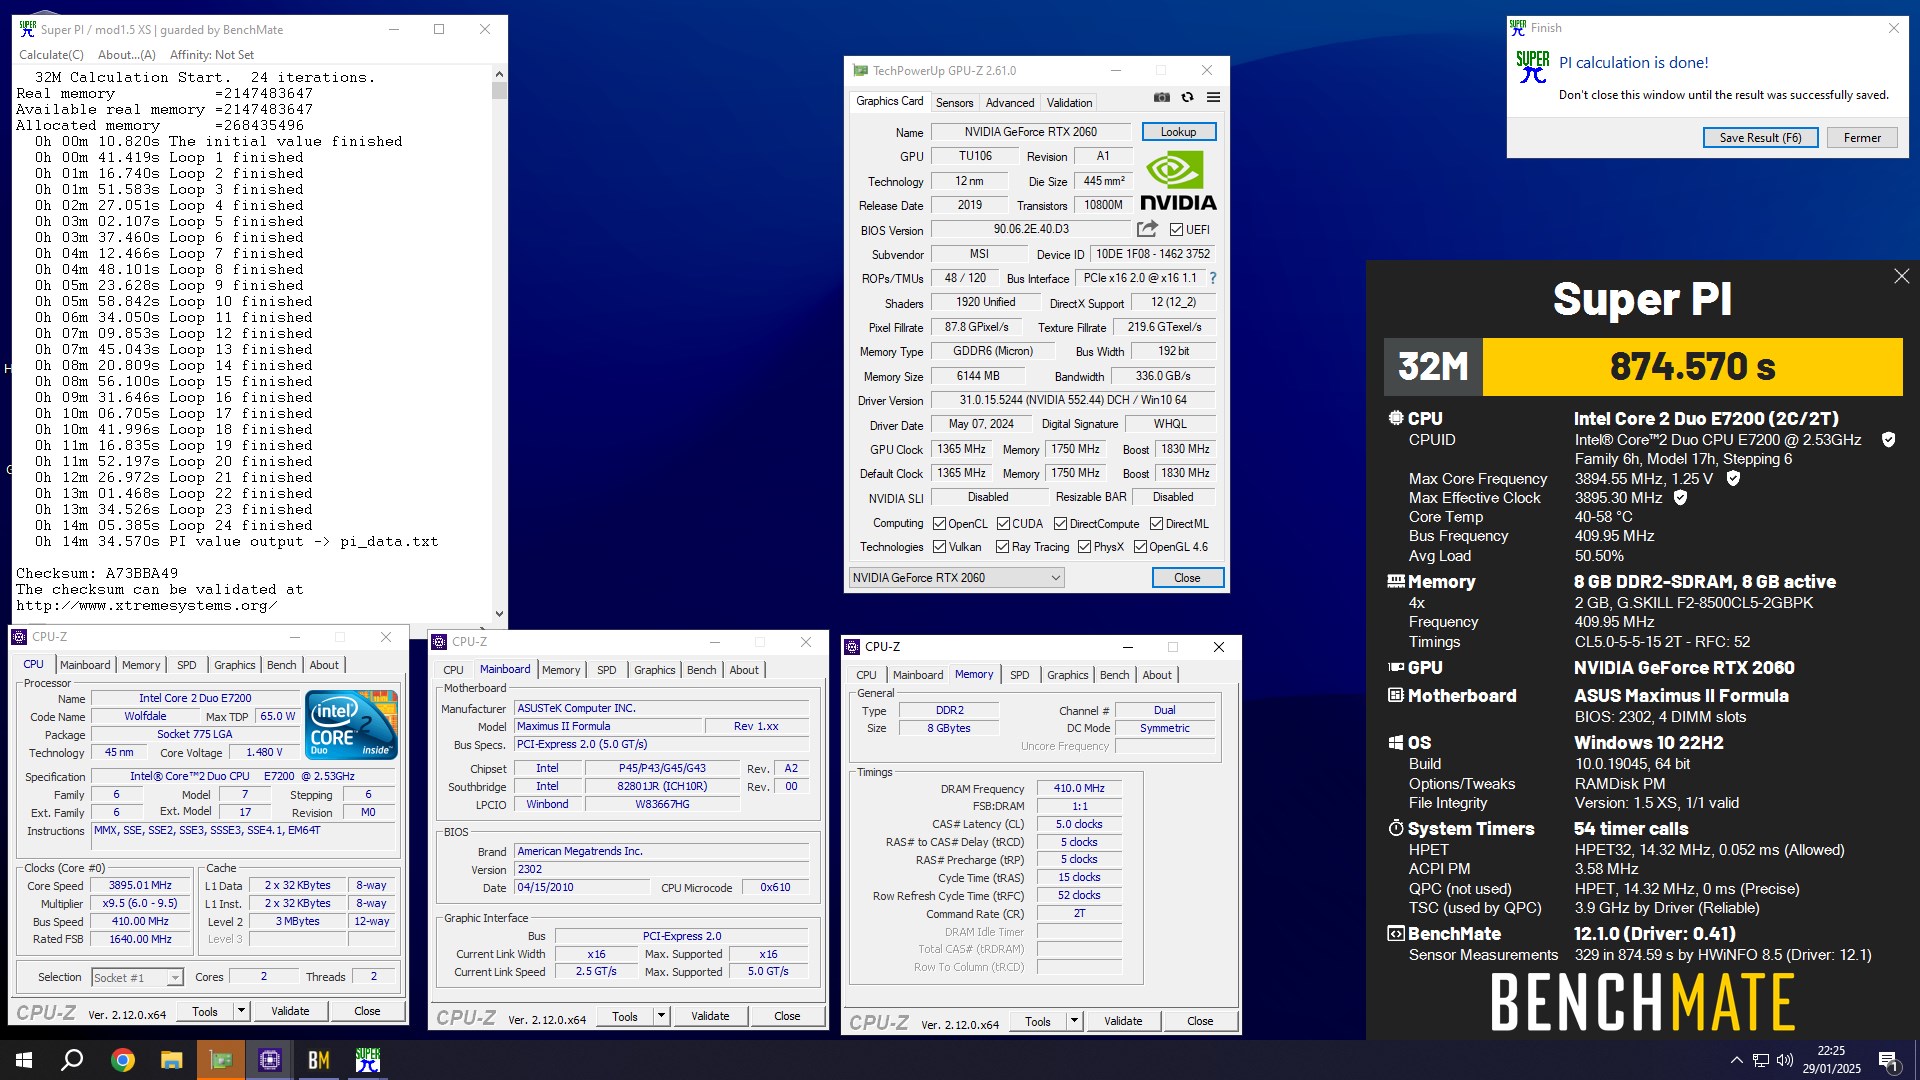Switch to GPU-Z via taskbar icon

220,1060
